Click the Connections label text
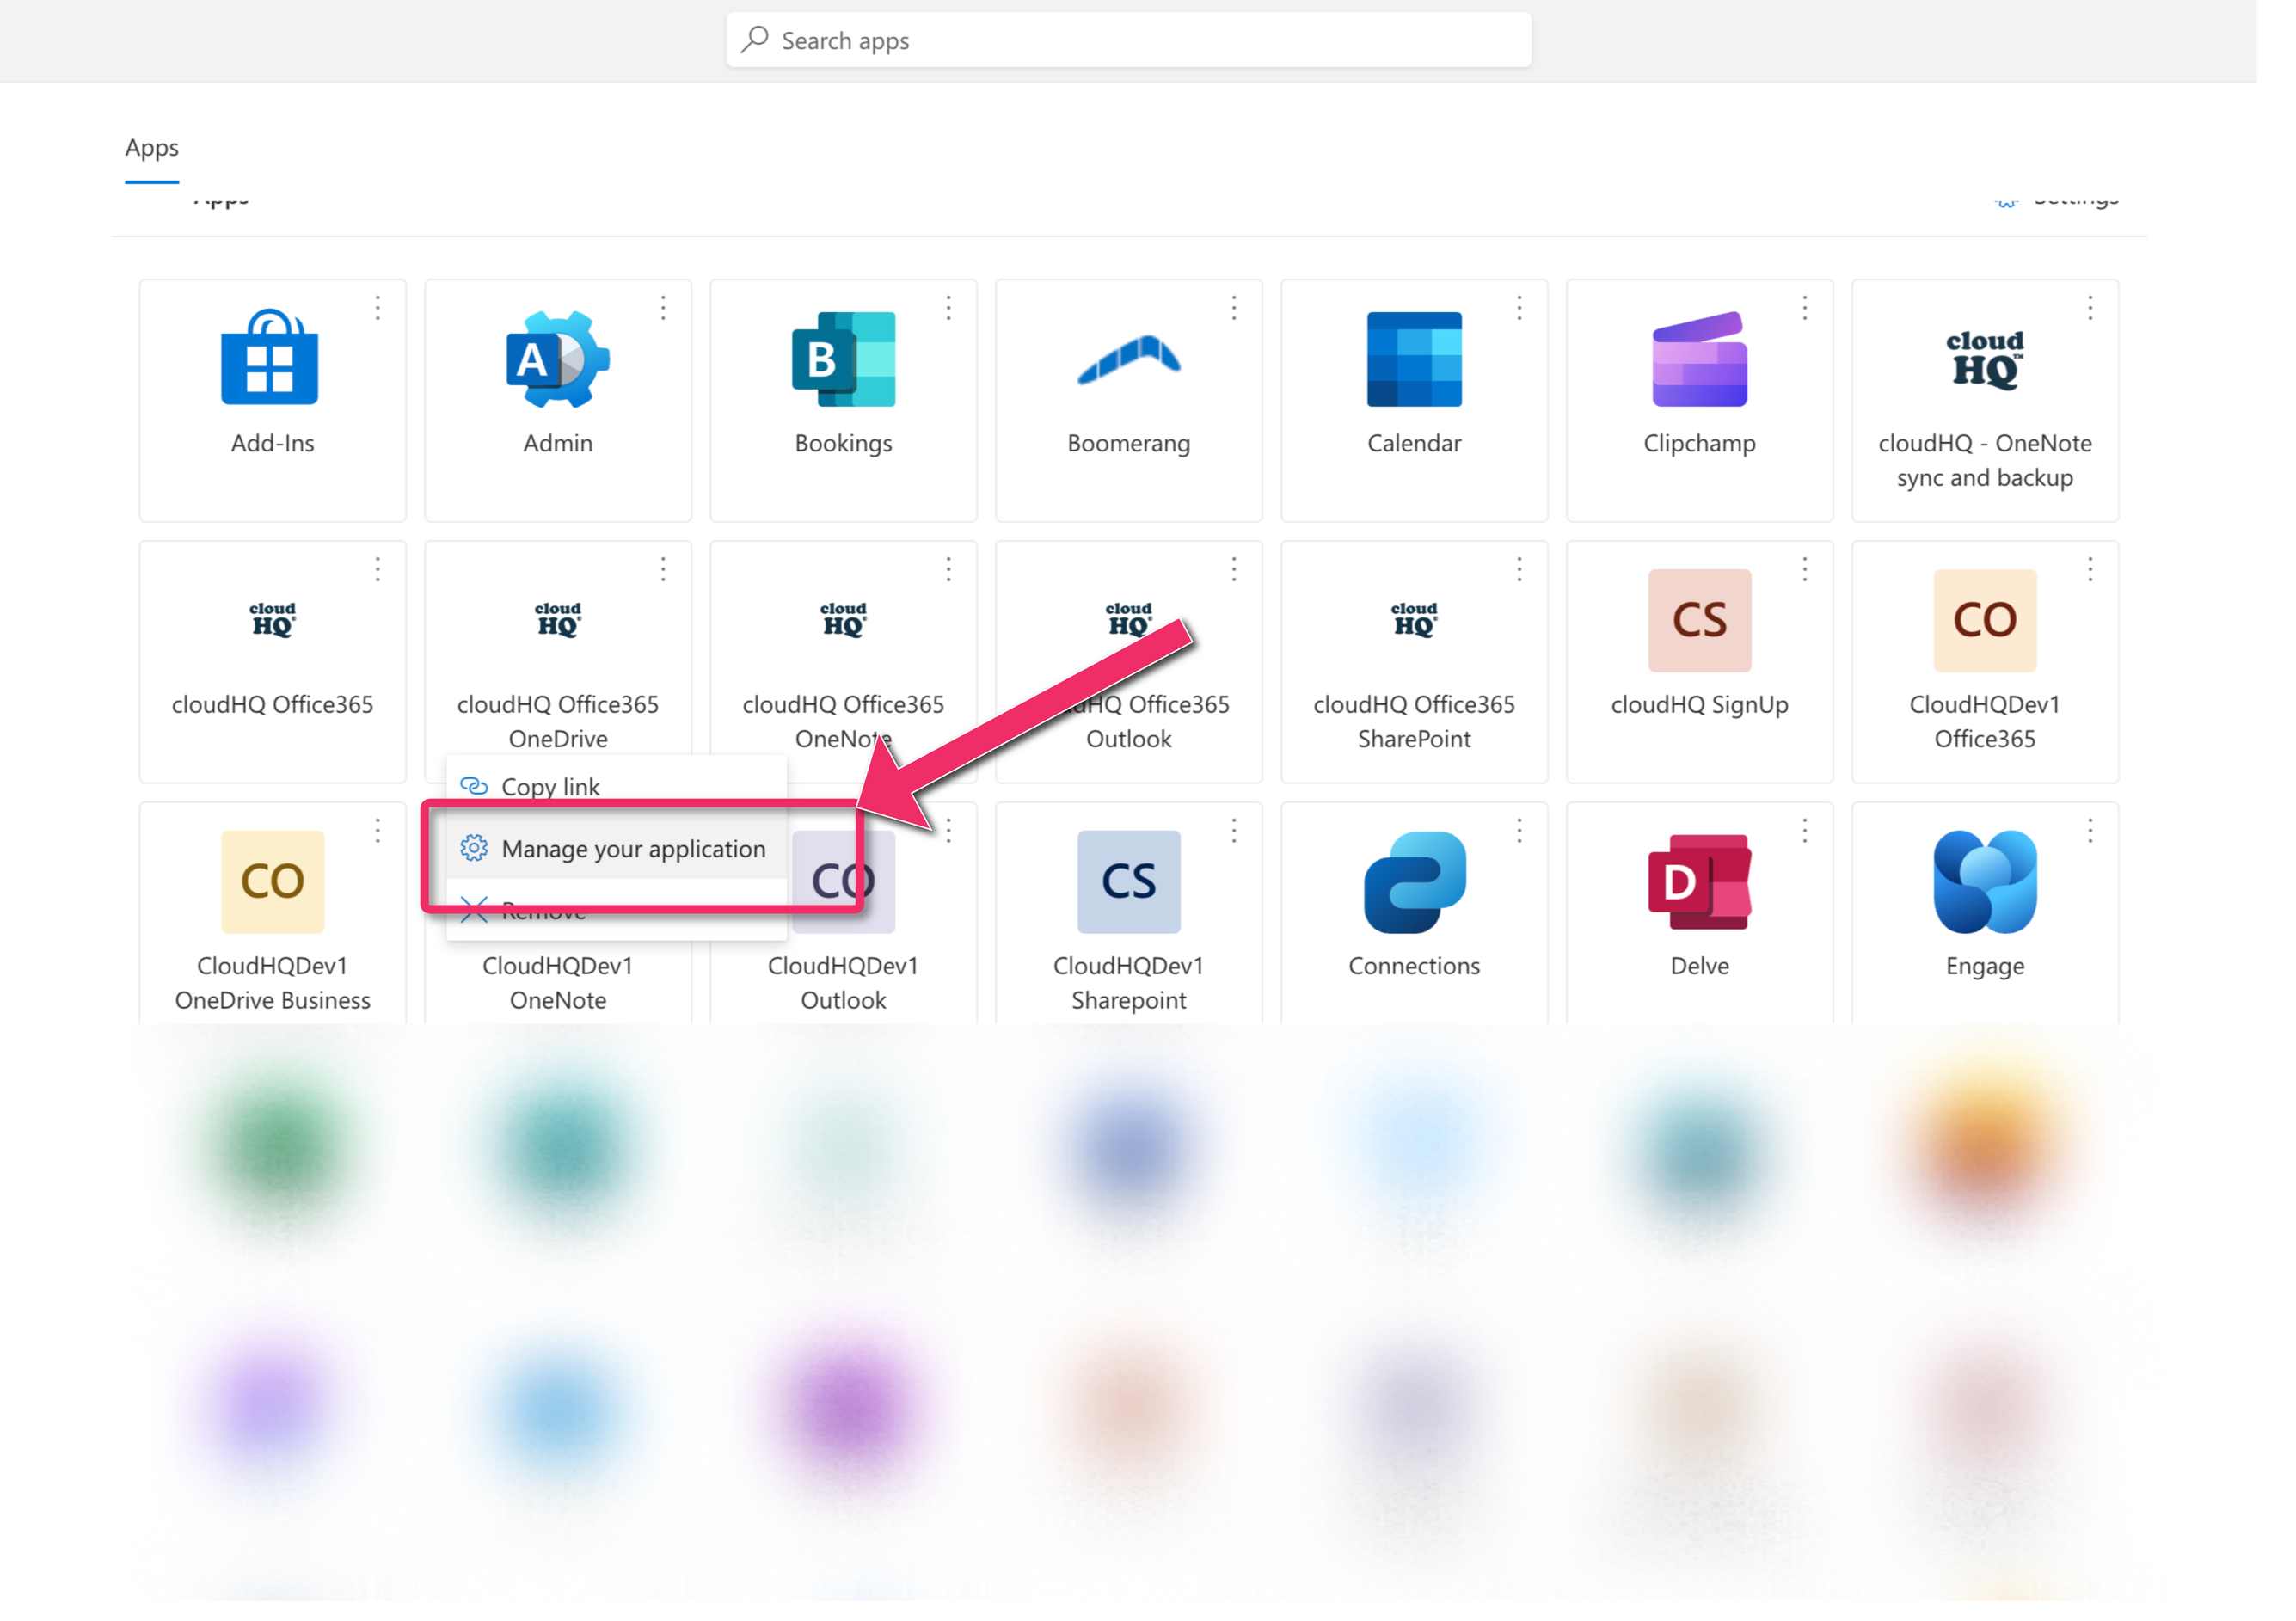Image resolution: width=2296 pixels, height=1621 pixels. pyautogui.click(x=1414, y=965)
